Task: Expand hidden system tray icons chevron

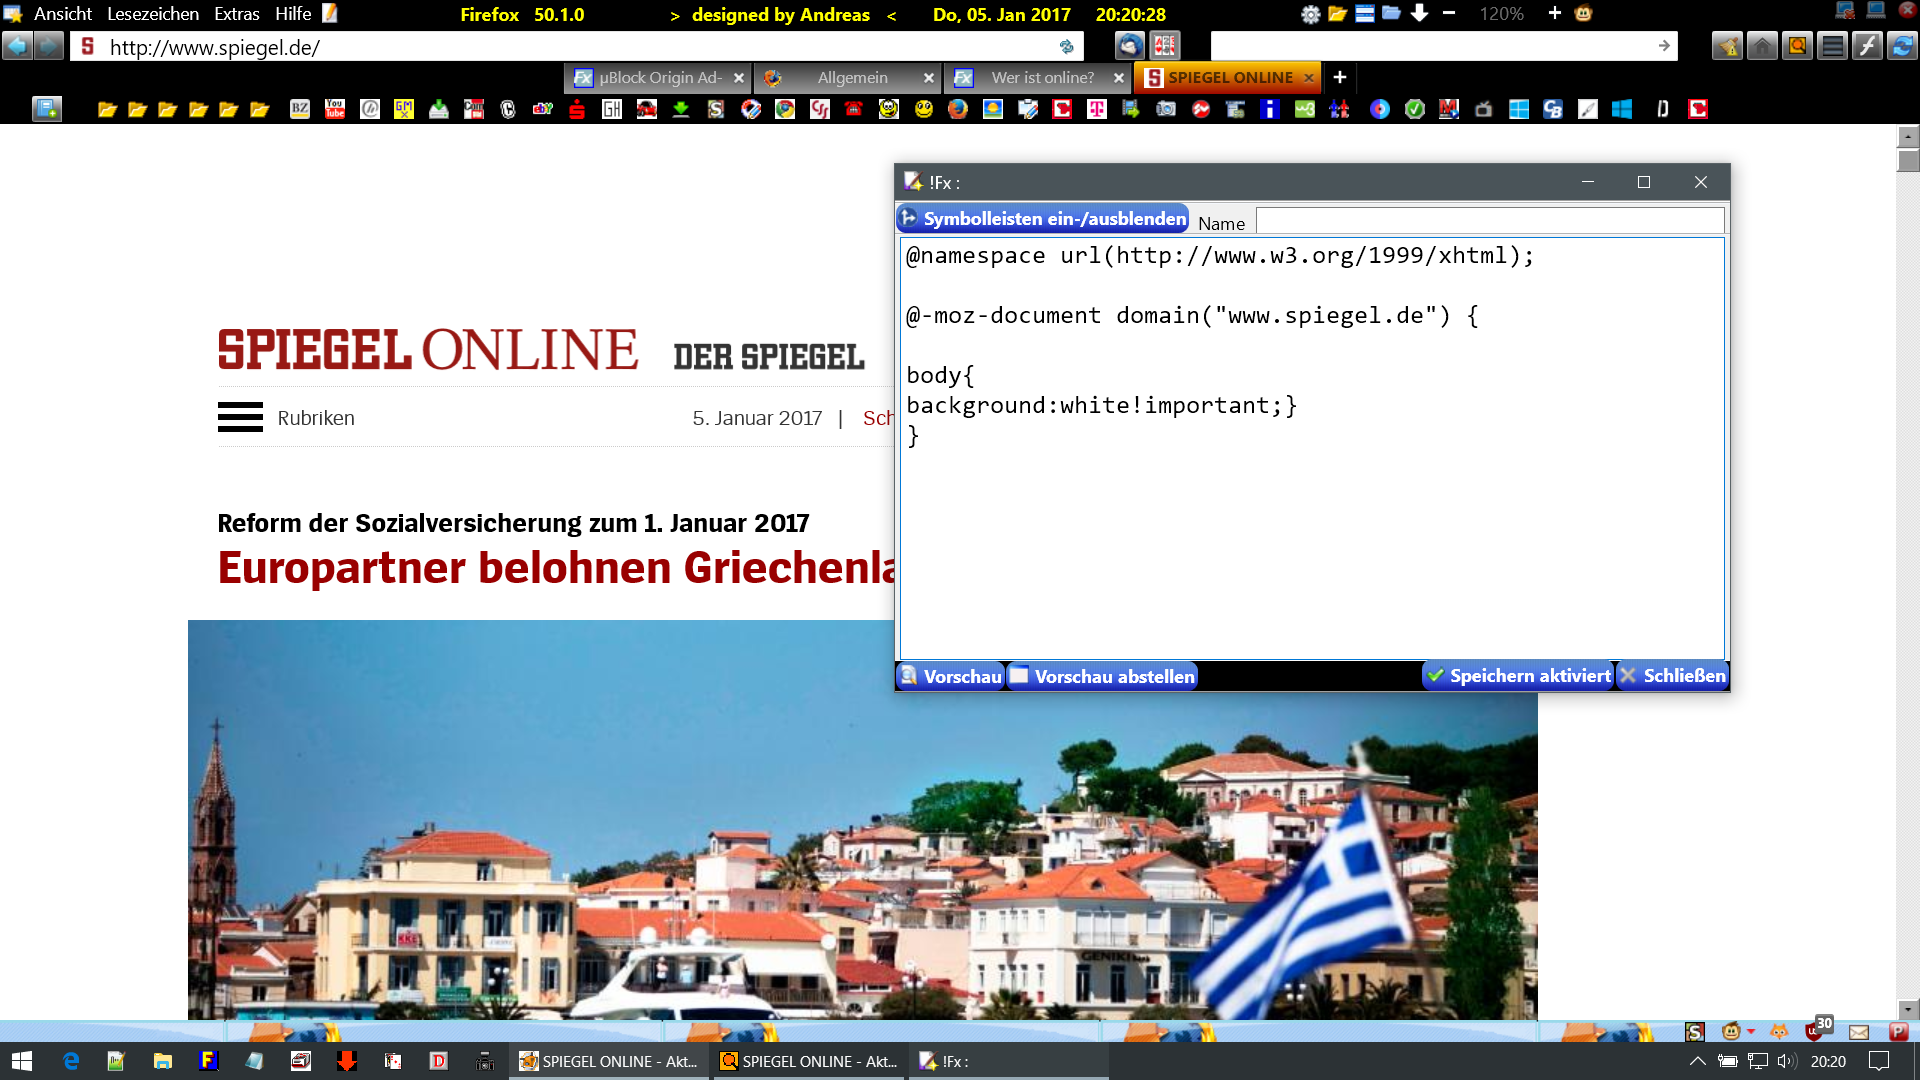Action: click(1697, 1061)
